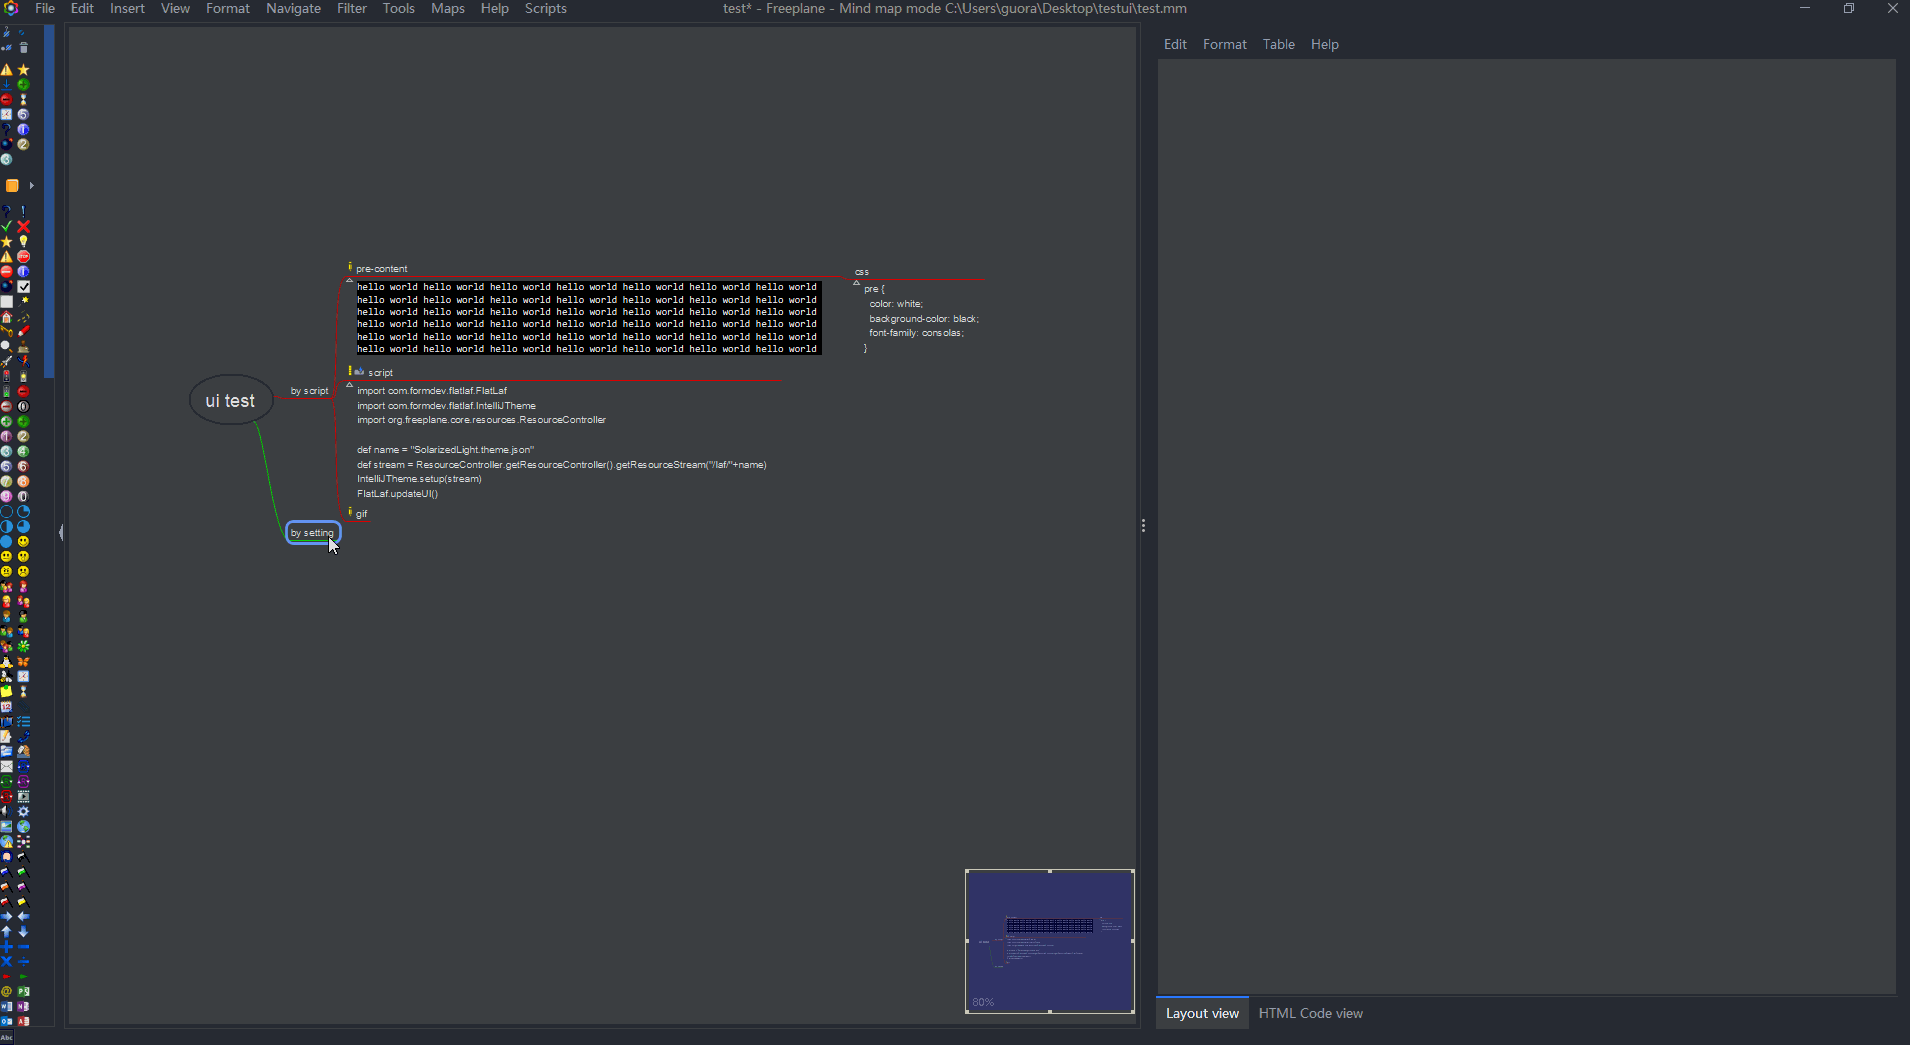
Task: Switch to the HTML Code view tab
Action: click(x=1310, y=1013)
